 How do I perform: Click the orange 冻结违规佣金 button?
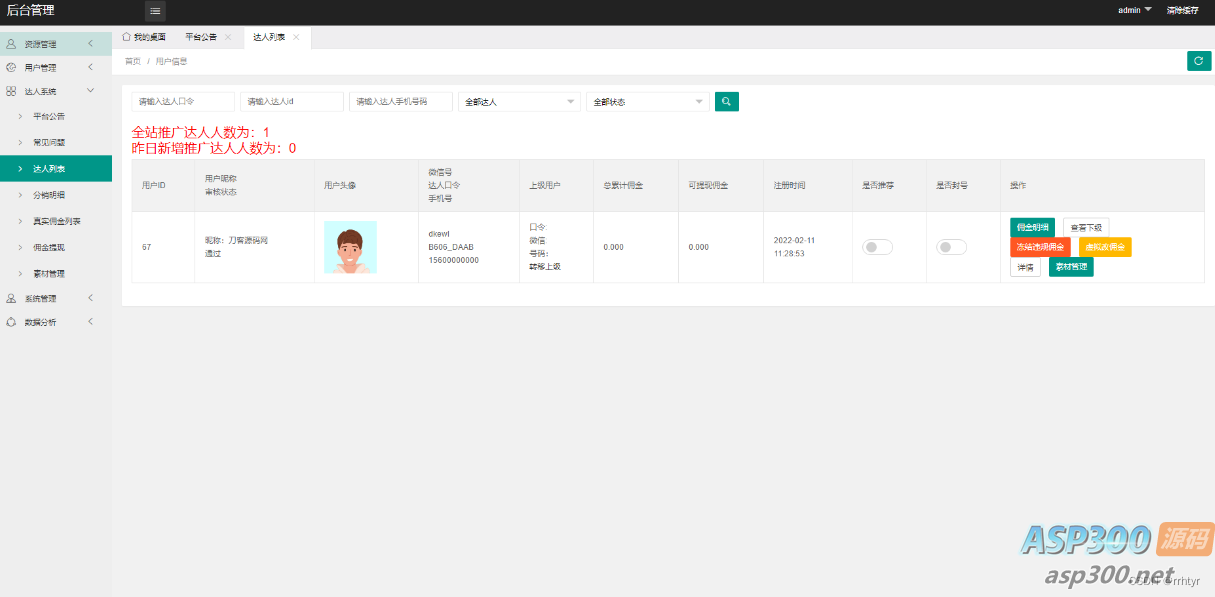(1040, 247)
